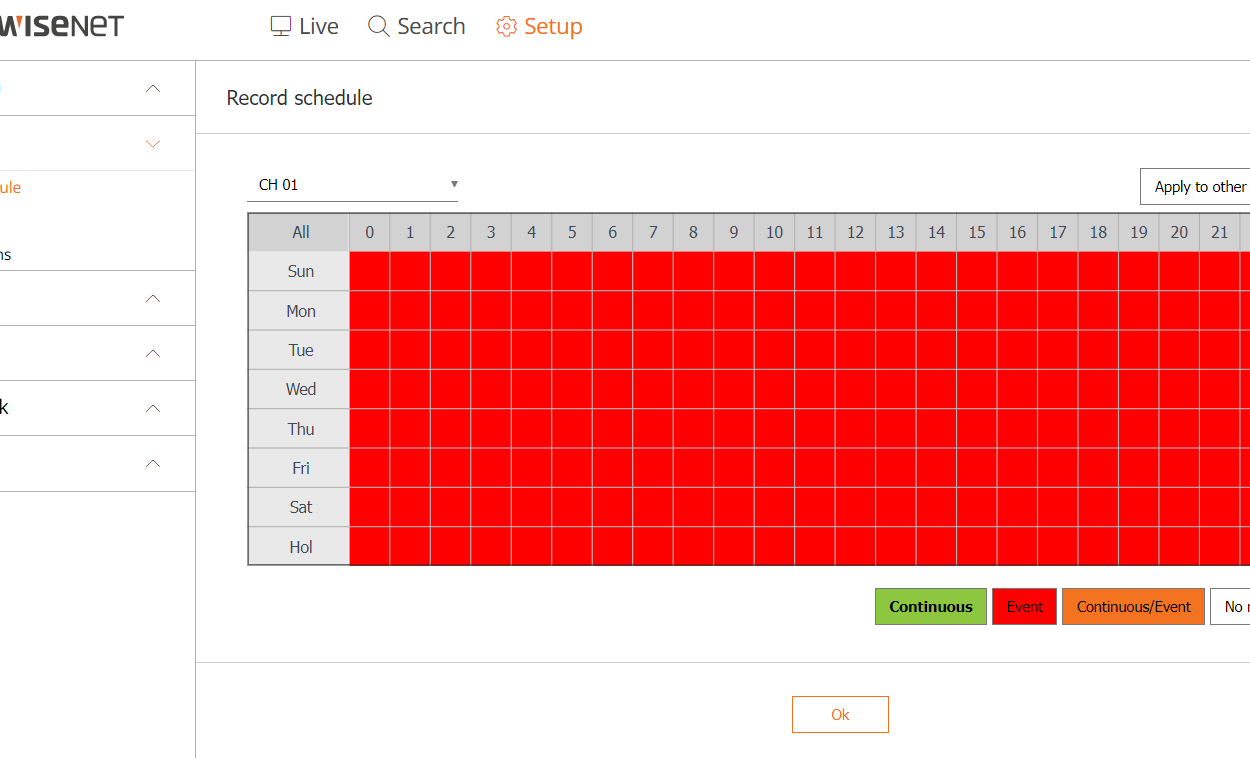The width and height of the screenshot is (1250, 758).
Task: Expand the first sidebar section chevron
Action: [x=153, y=88]
